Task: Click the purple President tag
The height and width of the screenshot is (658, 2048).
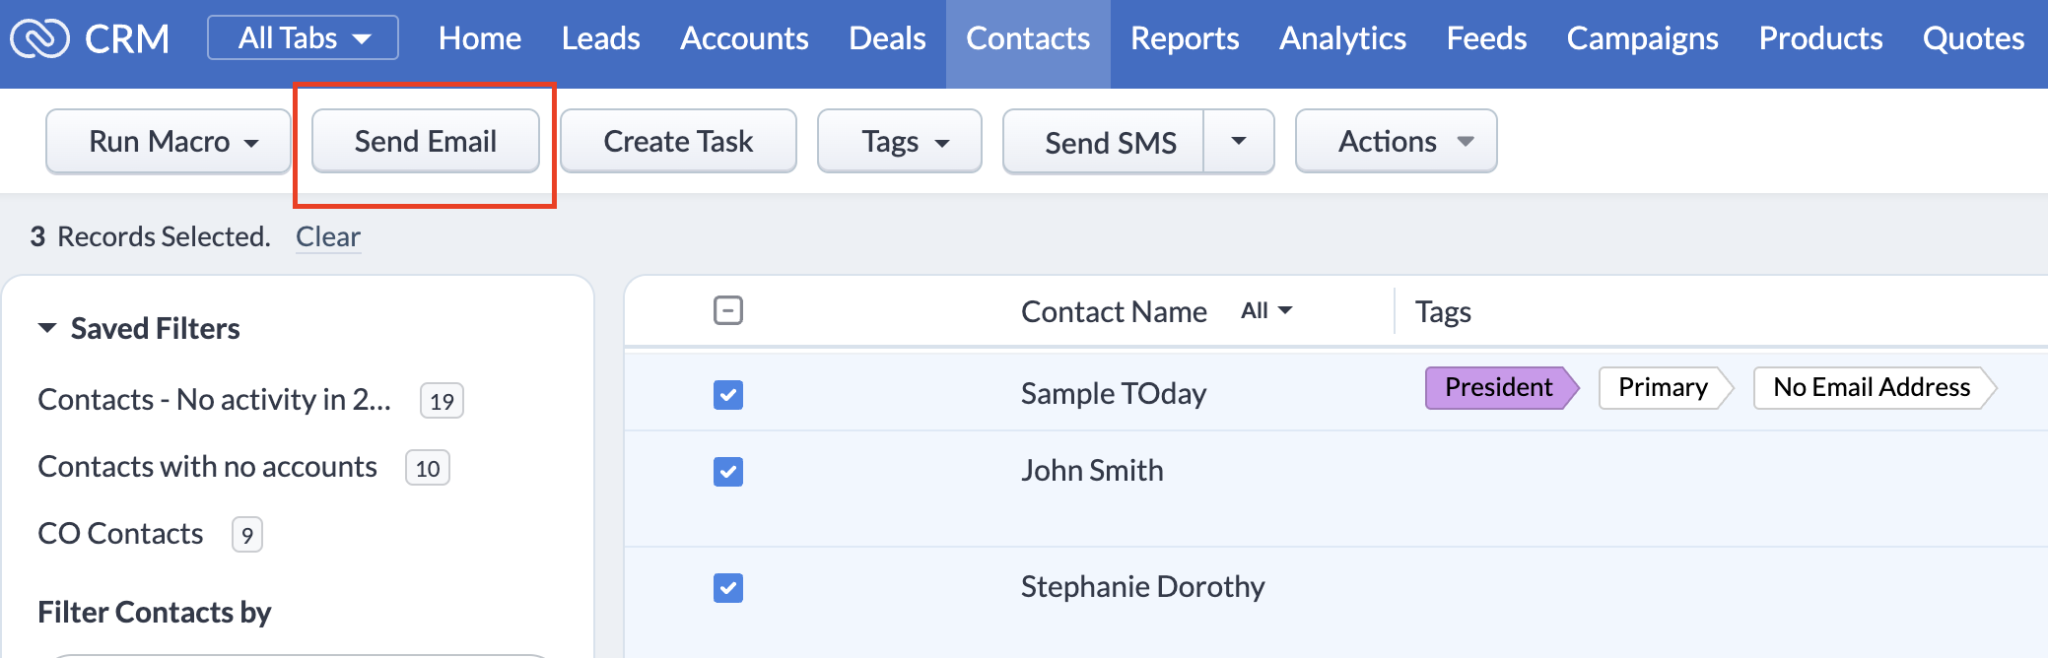Action: click(x=1501, y=388)
